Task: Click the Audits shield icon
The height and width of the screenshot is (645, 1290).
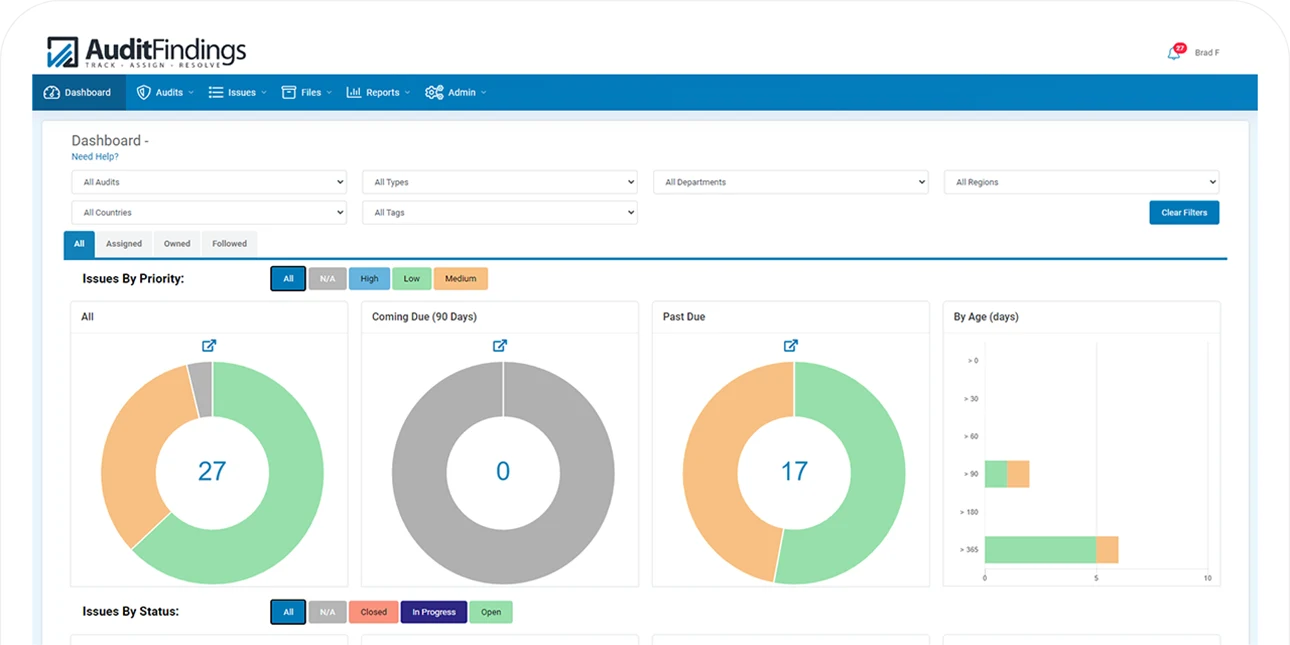Action: pyautogui.click(x=143, y=92)
